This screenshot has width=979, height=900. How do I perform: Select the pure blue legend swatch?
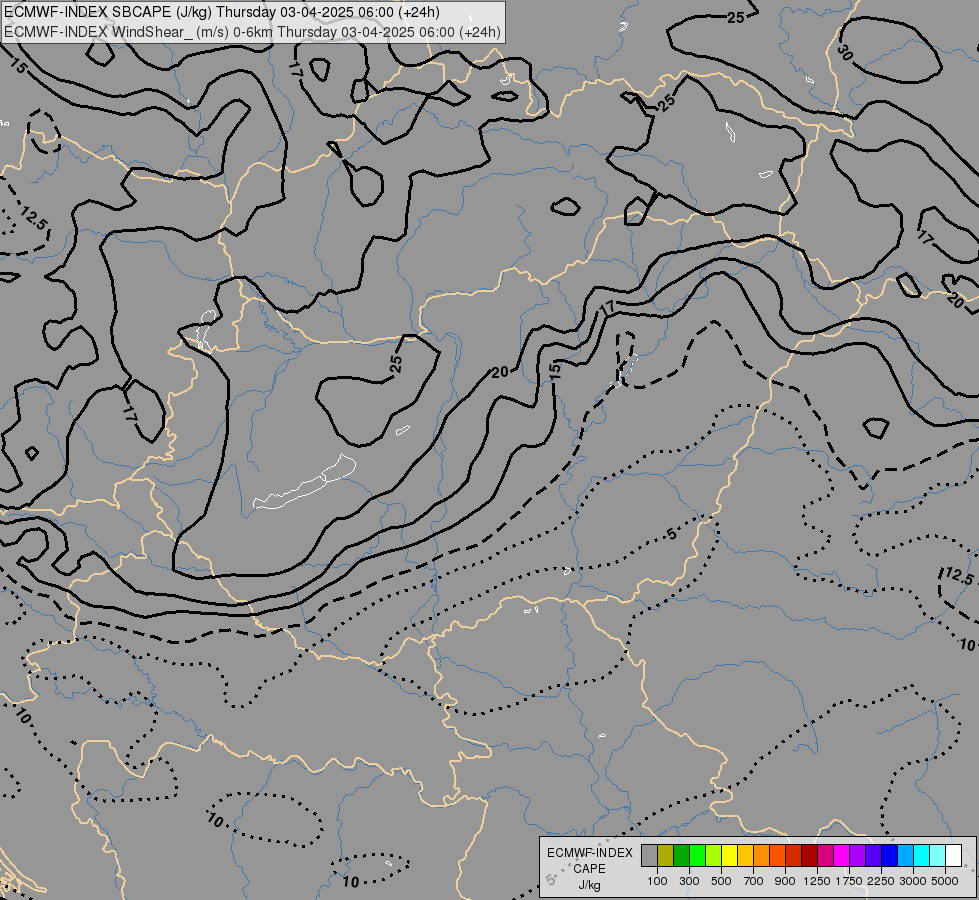tap(889, 855)
